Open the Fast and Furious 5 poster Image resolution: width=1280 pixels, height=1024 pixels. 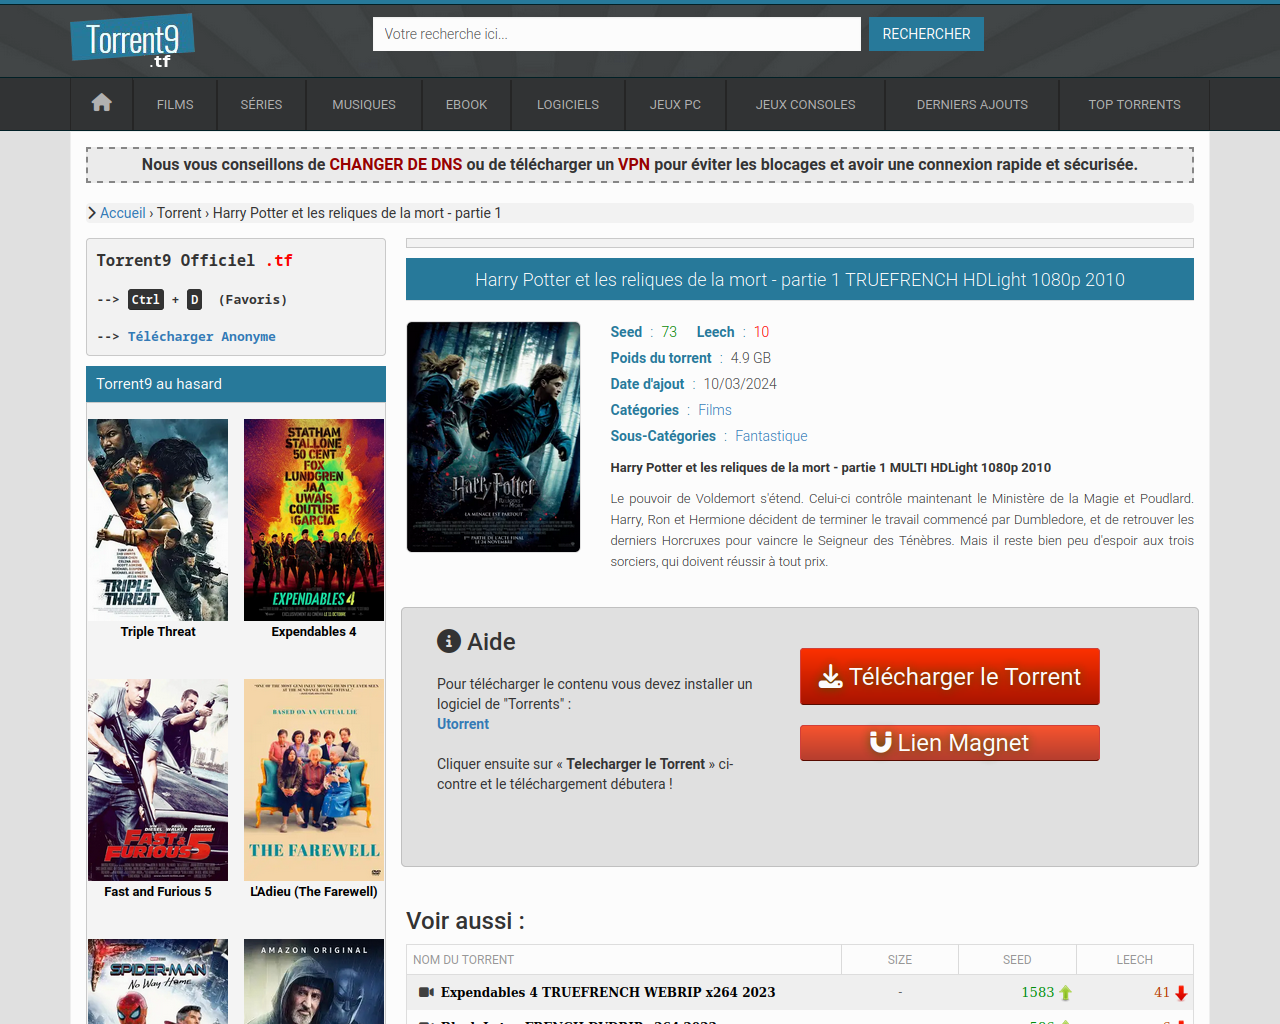tap(158, 780)
